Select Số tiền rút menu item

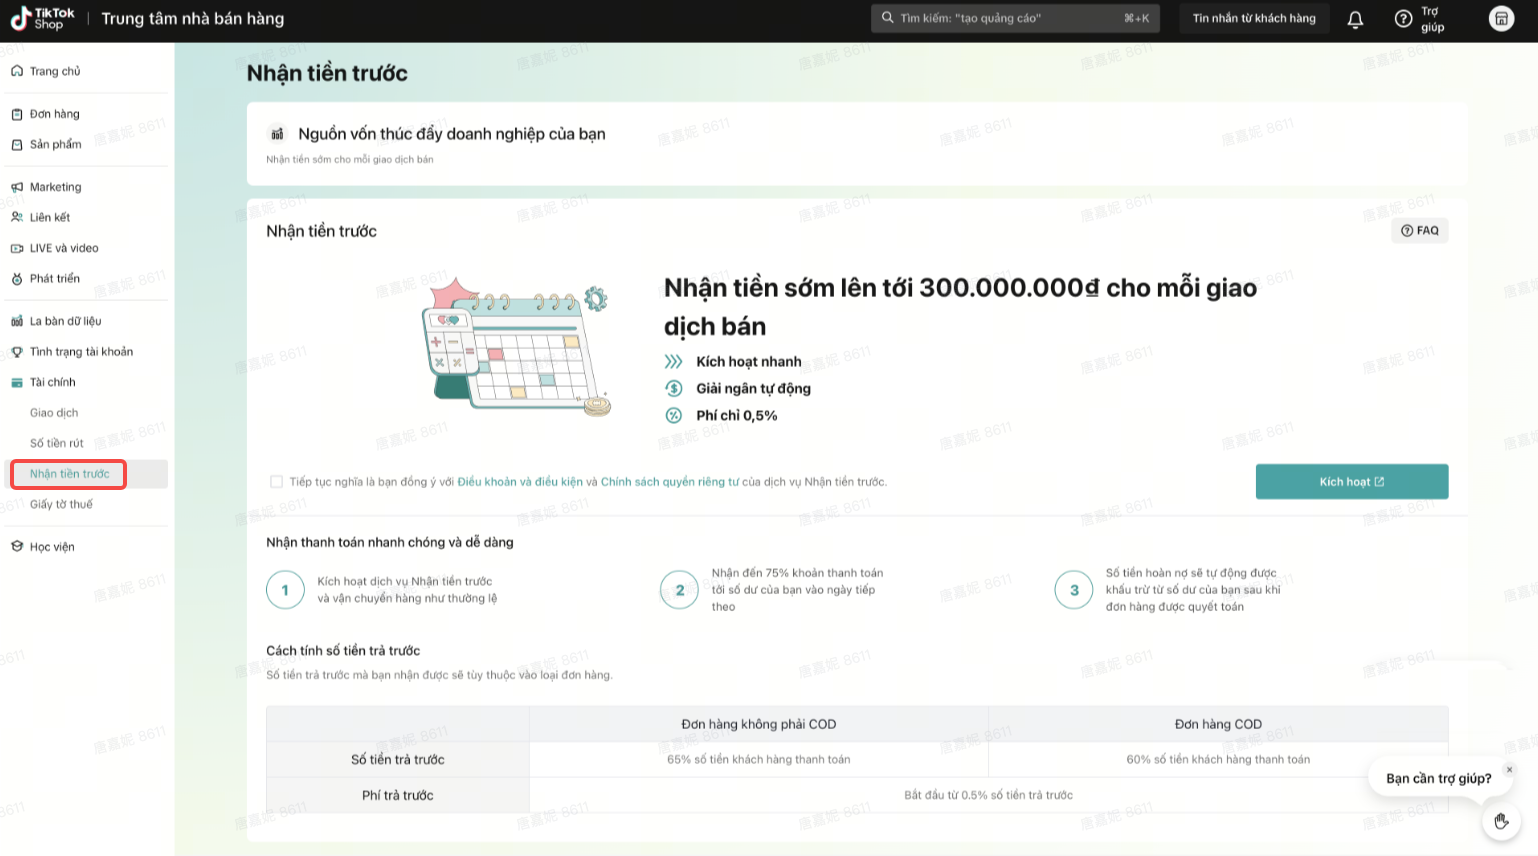57,443
